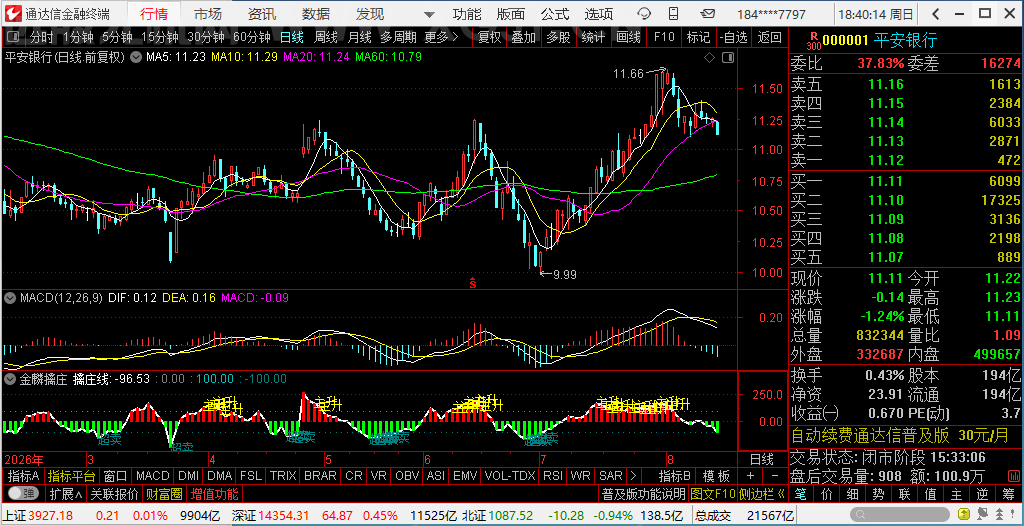Toggle the 弹 switch at bottom left
This screenshot has height=526, width=1024.
pos(23,493)
